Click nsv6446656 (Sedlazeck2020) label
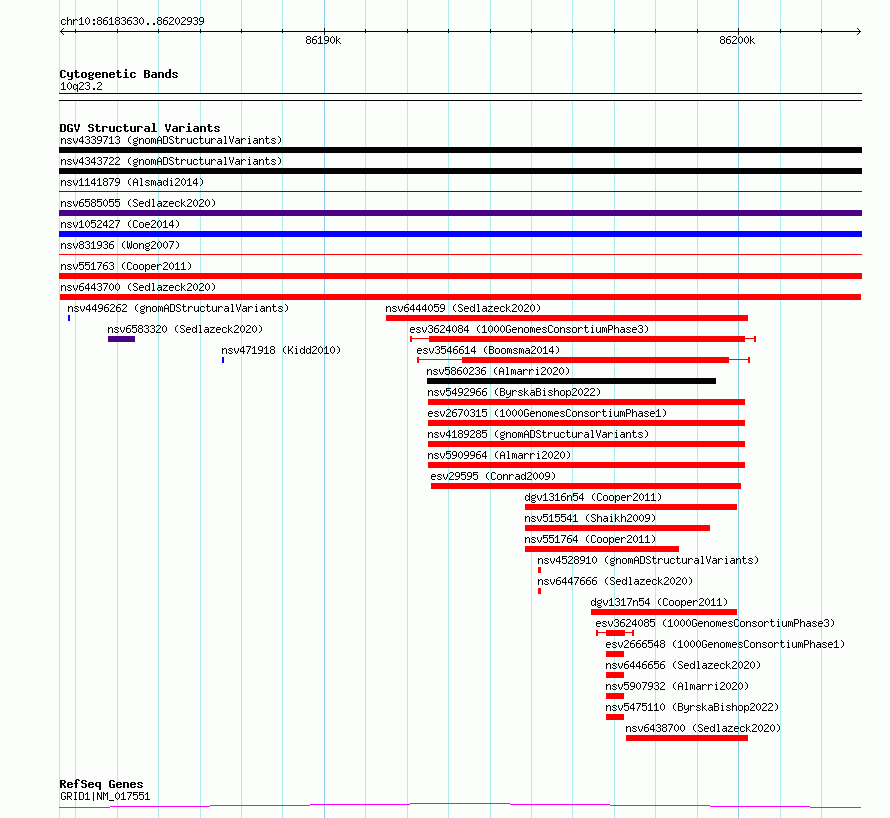Viewport: 890px width, 818px height. pyautogui.click(x=683, y=665)
